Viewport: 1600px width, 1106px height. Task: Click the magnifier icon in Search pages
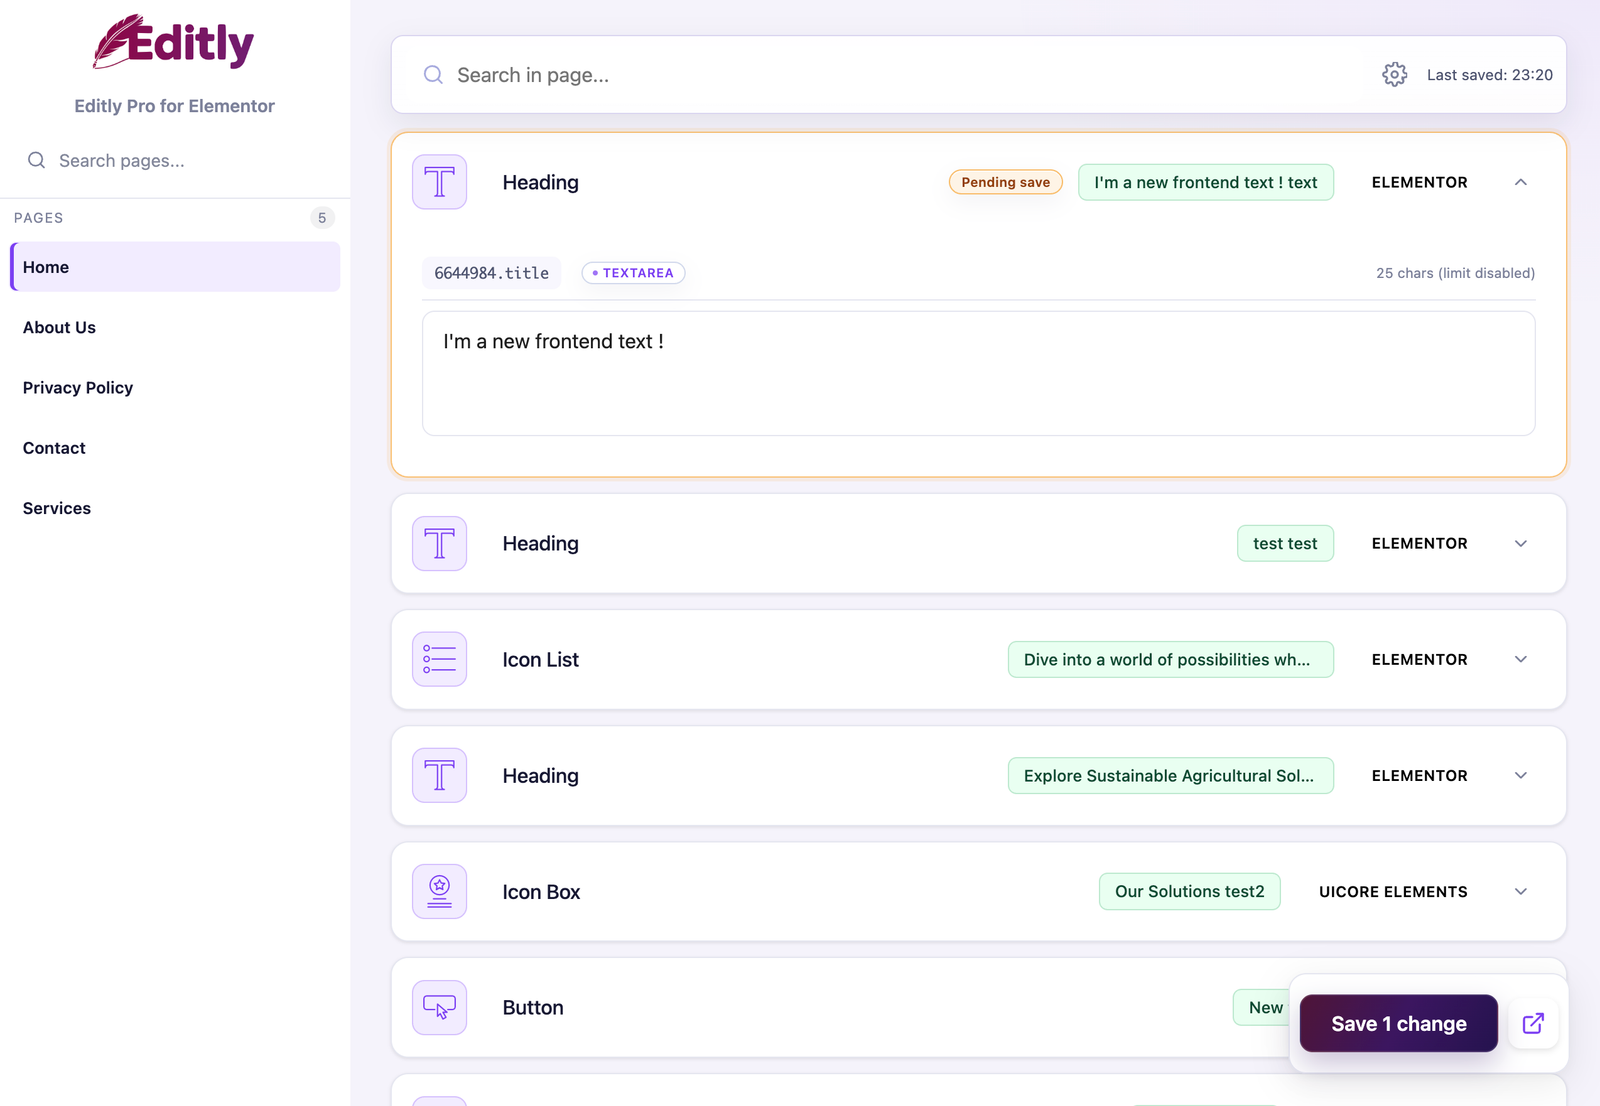point(36,160)
